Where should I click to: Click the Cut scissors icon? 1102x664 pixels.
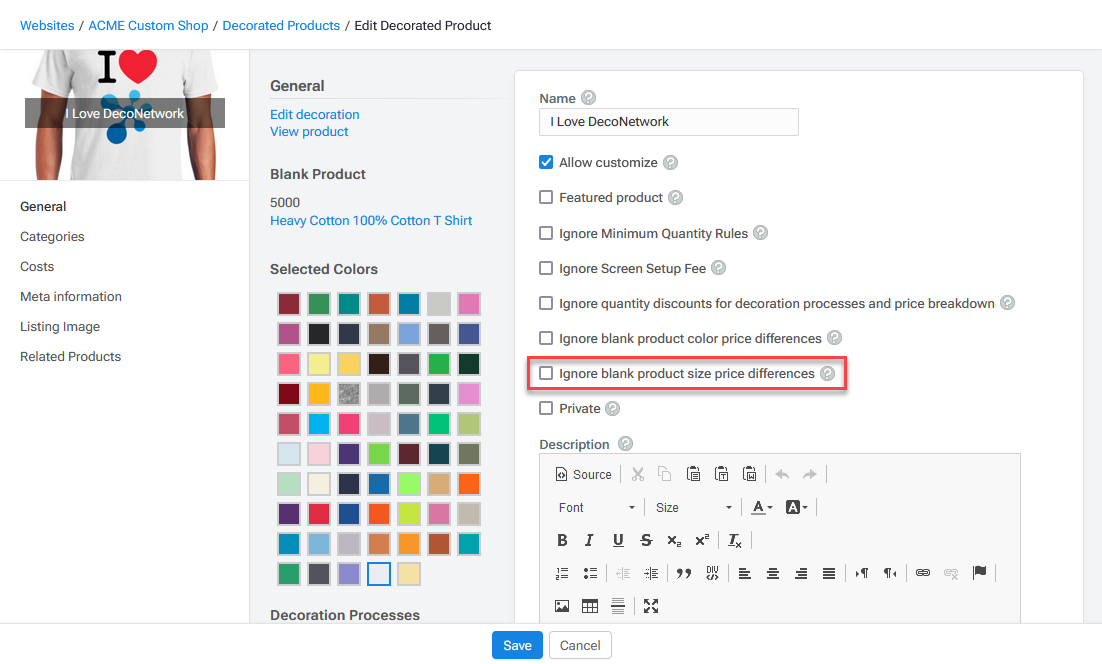click(x=637, y=474)
